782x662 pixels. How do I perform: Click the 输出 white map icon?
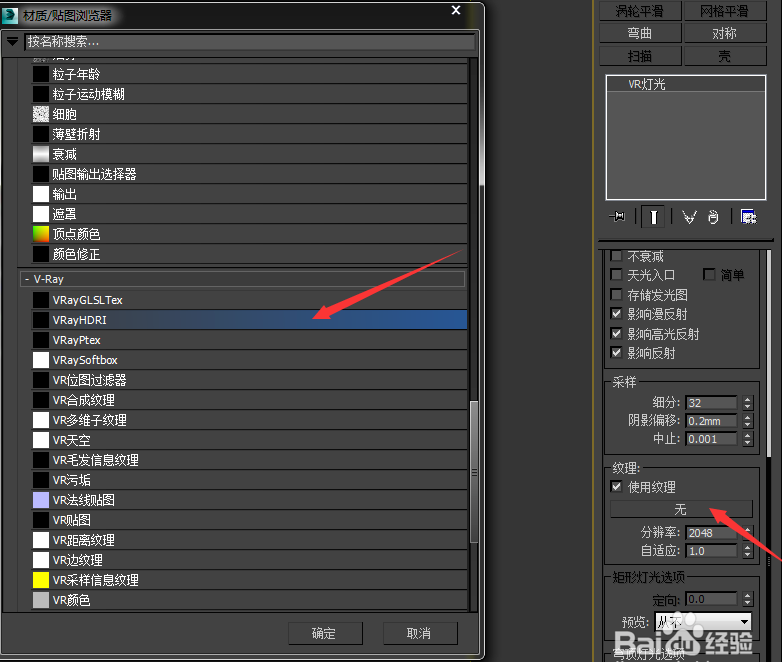pos(41,194)
